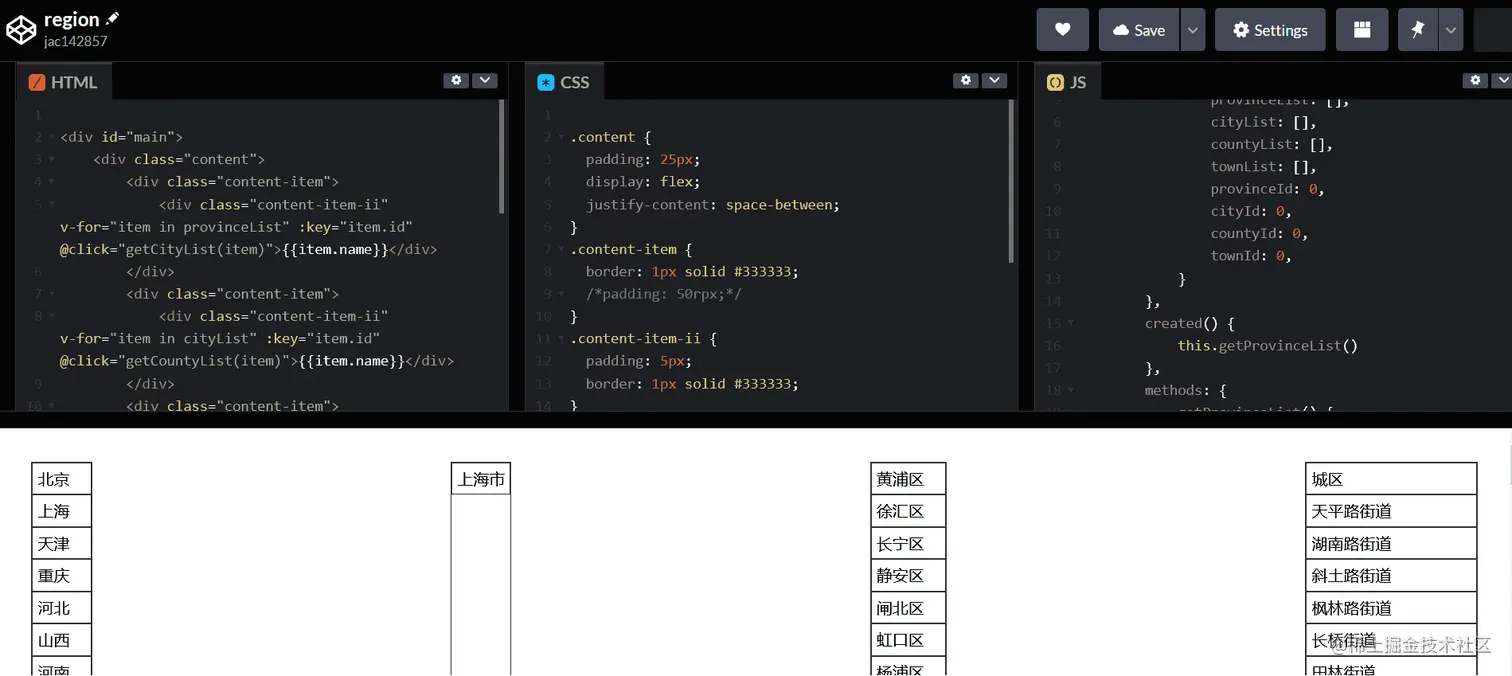Click 'methods: {' JS line
Screen dimensions: 1512x676
1186,390
